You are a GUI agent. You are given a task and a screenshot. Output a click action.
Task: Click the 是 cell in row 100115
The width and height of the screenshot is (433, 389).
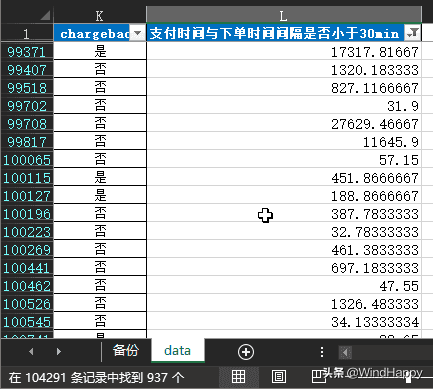(100, 178)
